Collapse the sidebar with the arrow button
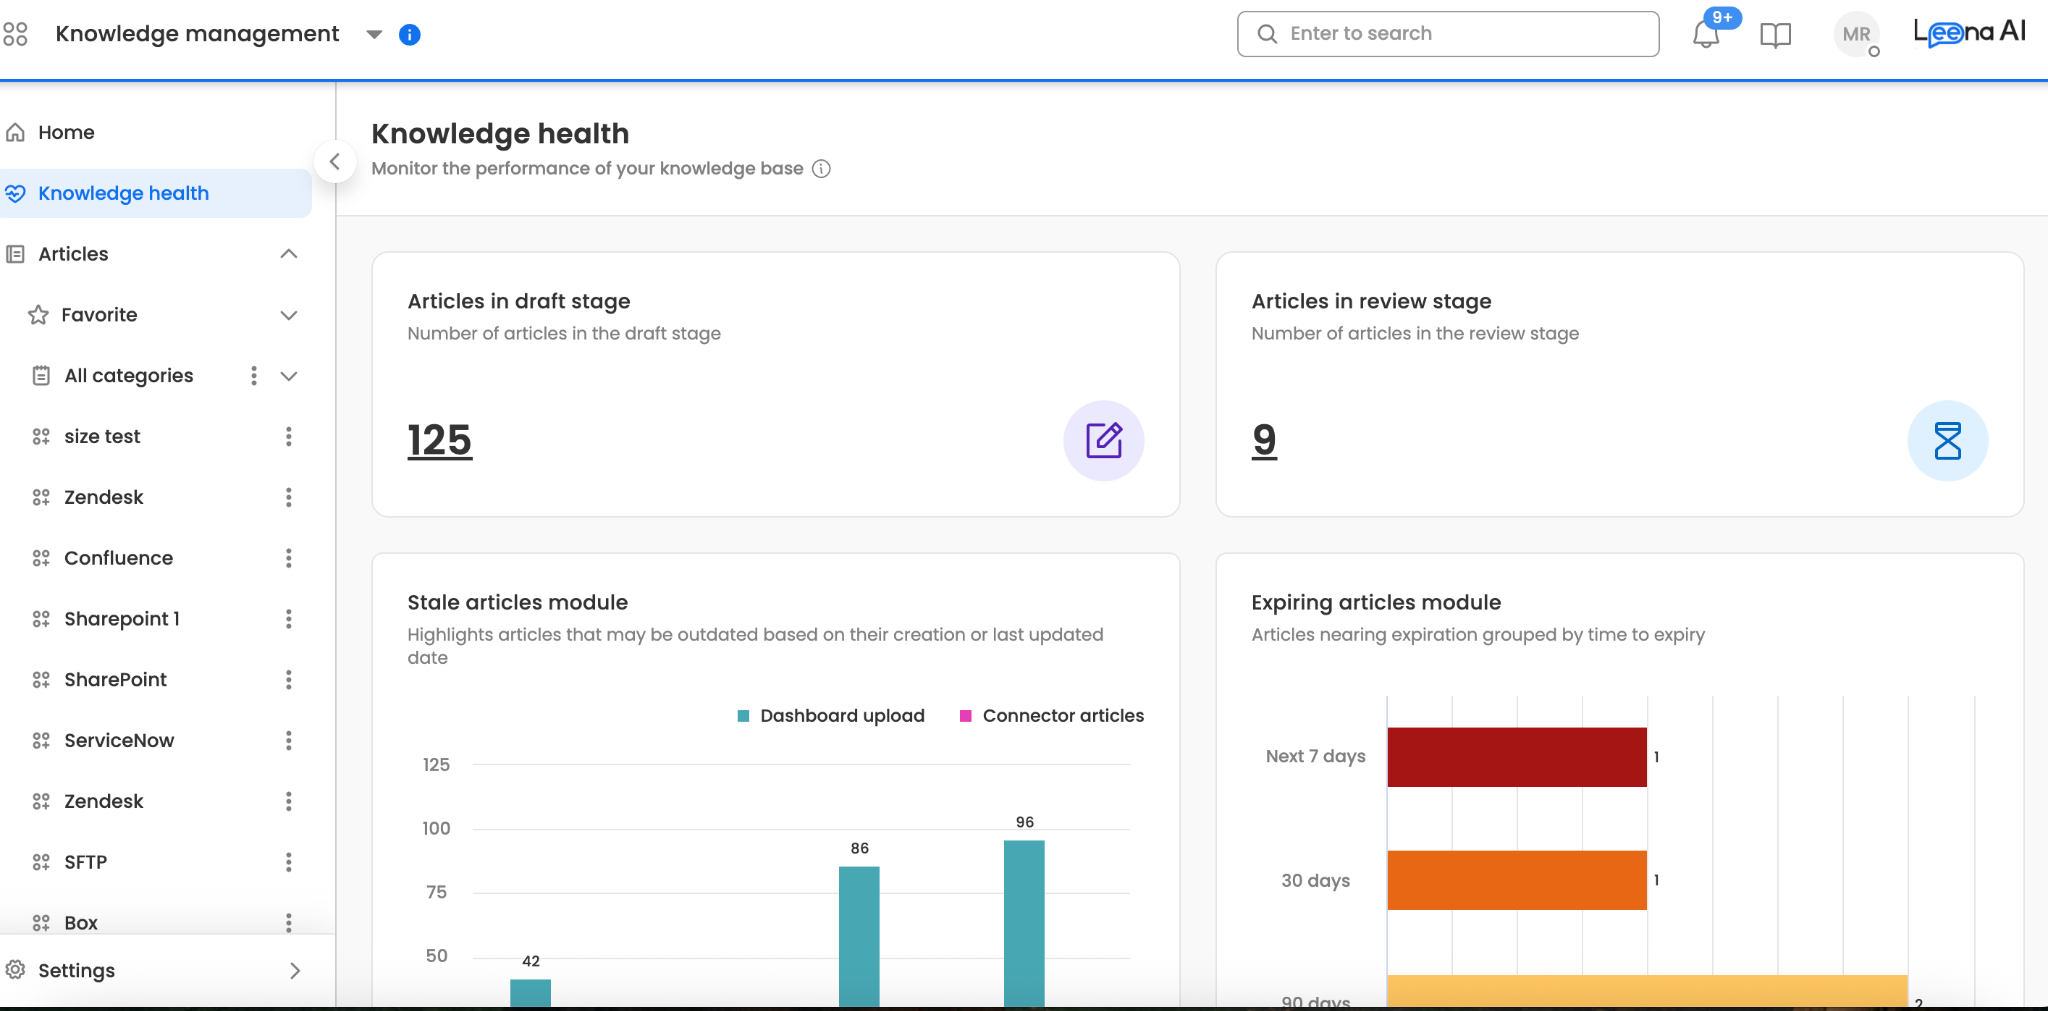 335,161
